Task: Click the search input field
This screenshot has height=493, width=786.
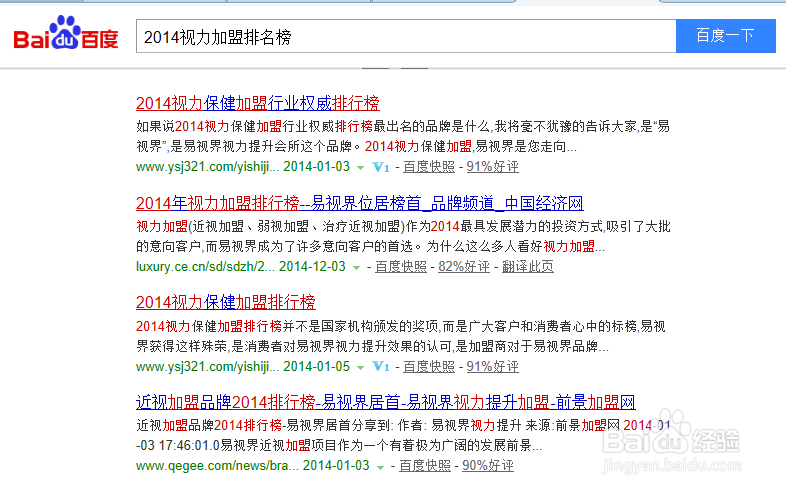Action: 406,36
